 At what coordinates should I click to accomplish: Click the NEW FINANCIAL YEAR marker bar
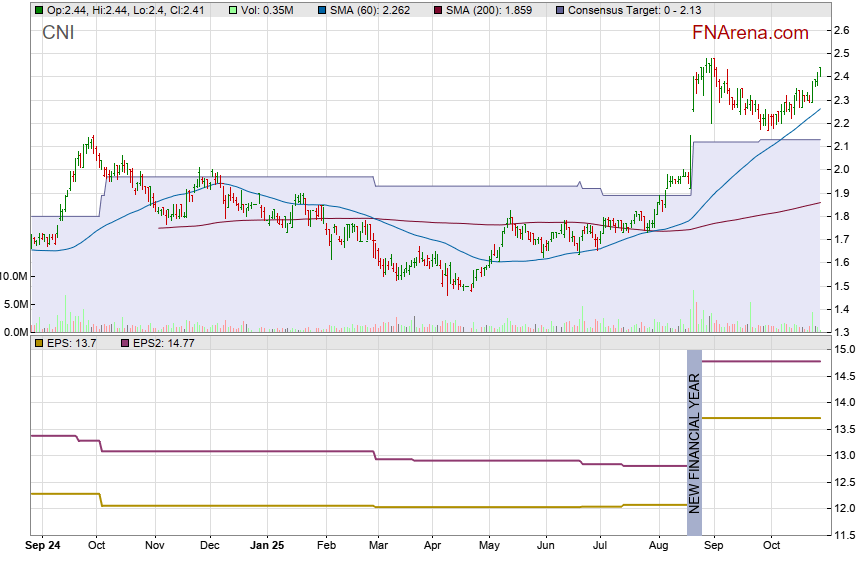coord(694,430)
